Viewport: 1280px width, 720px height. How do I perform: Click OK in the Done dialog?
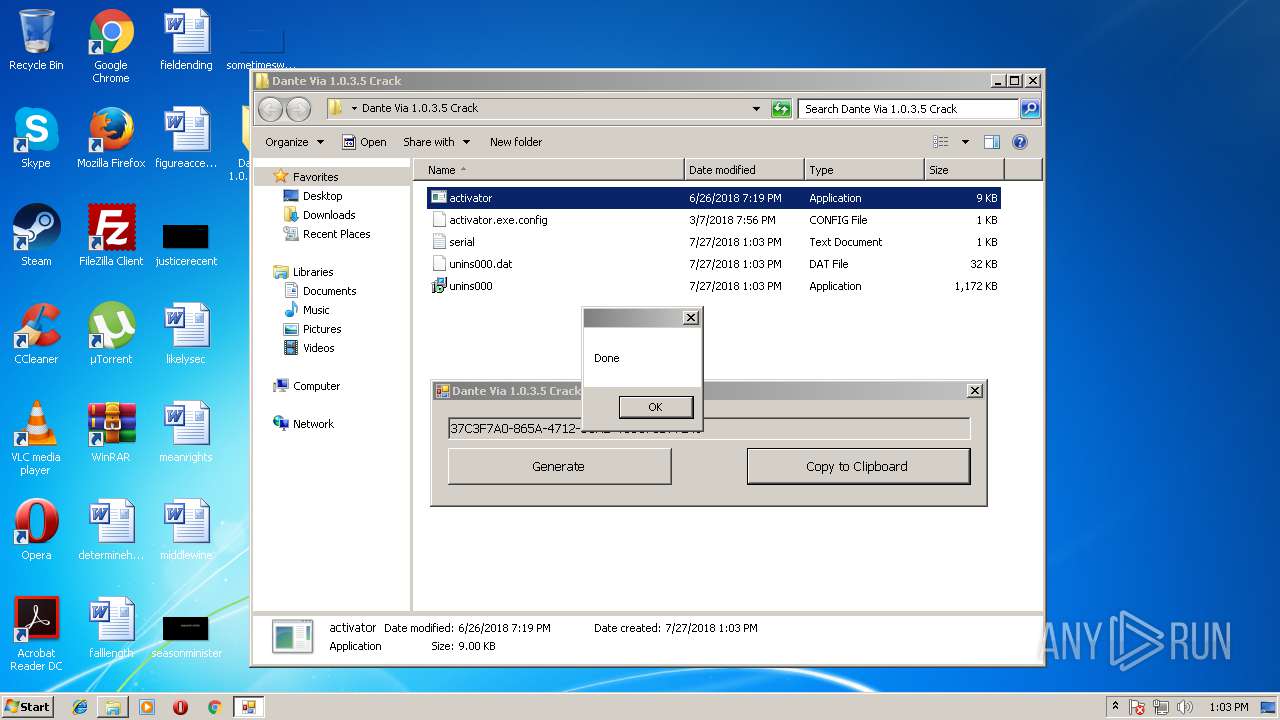(655, 407)
